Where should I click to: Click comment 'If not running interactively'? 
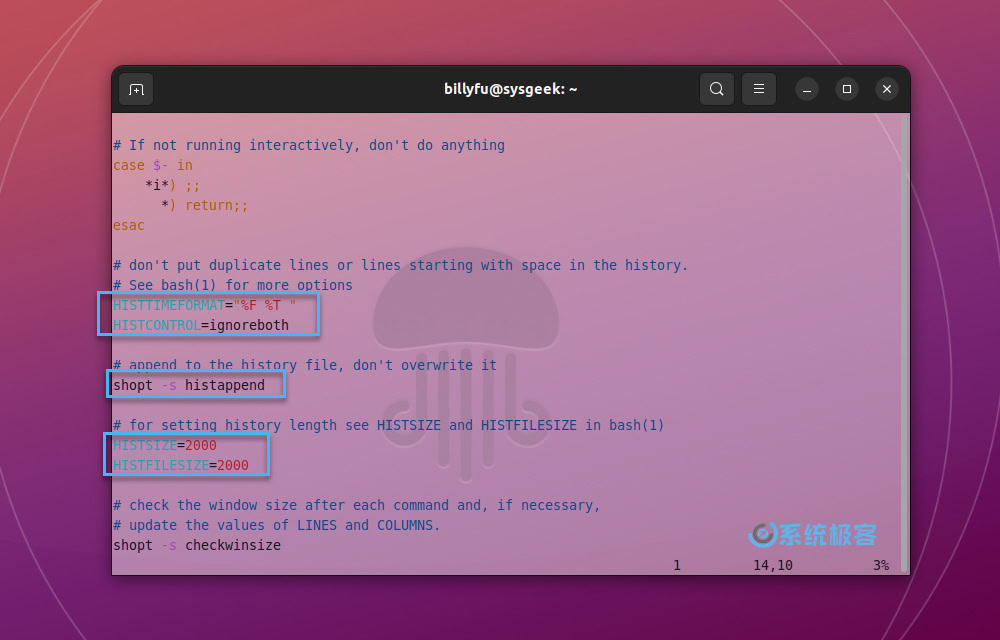[x=309, y=145]
